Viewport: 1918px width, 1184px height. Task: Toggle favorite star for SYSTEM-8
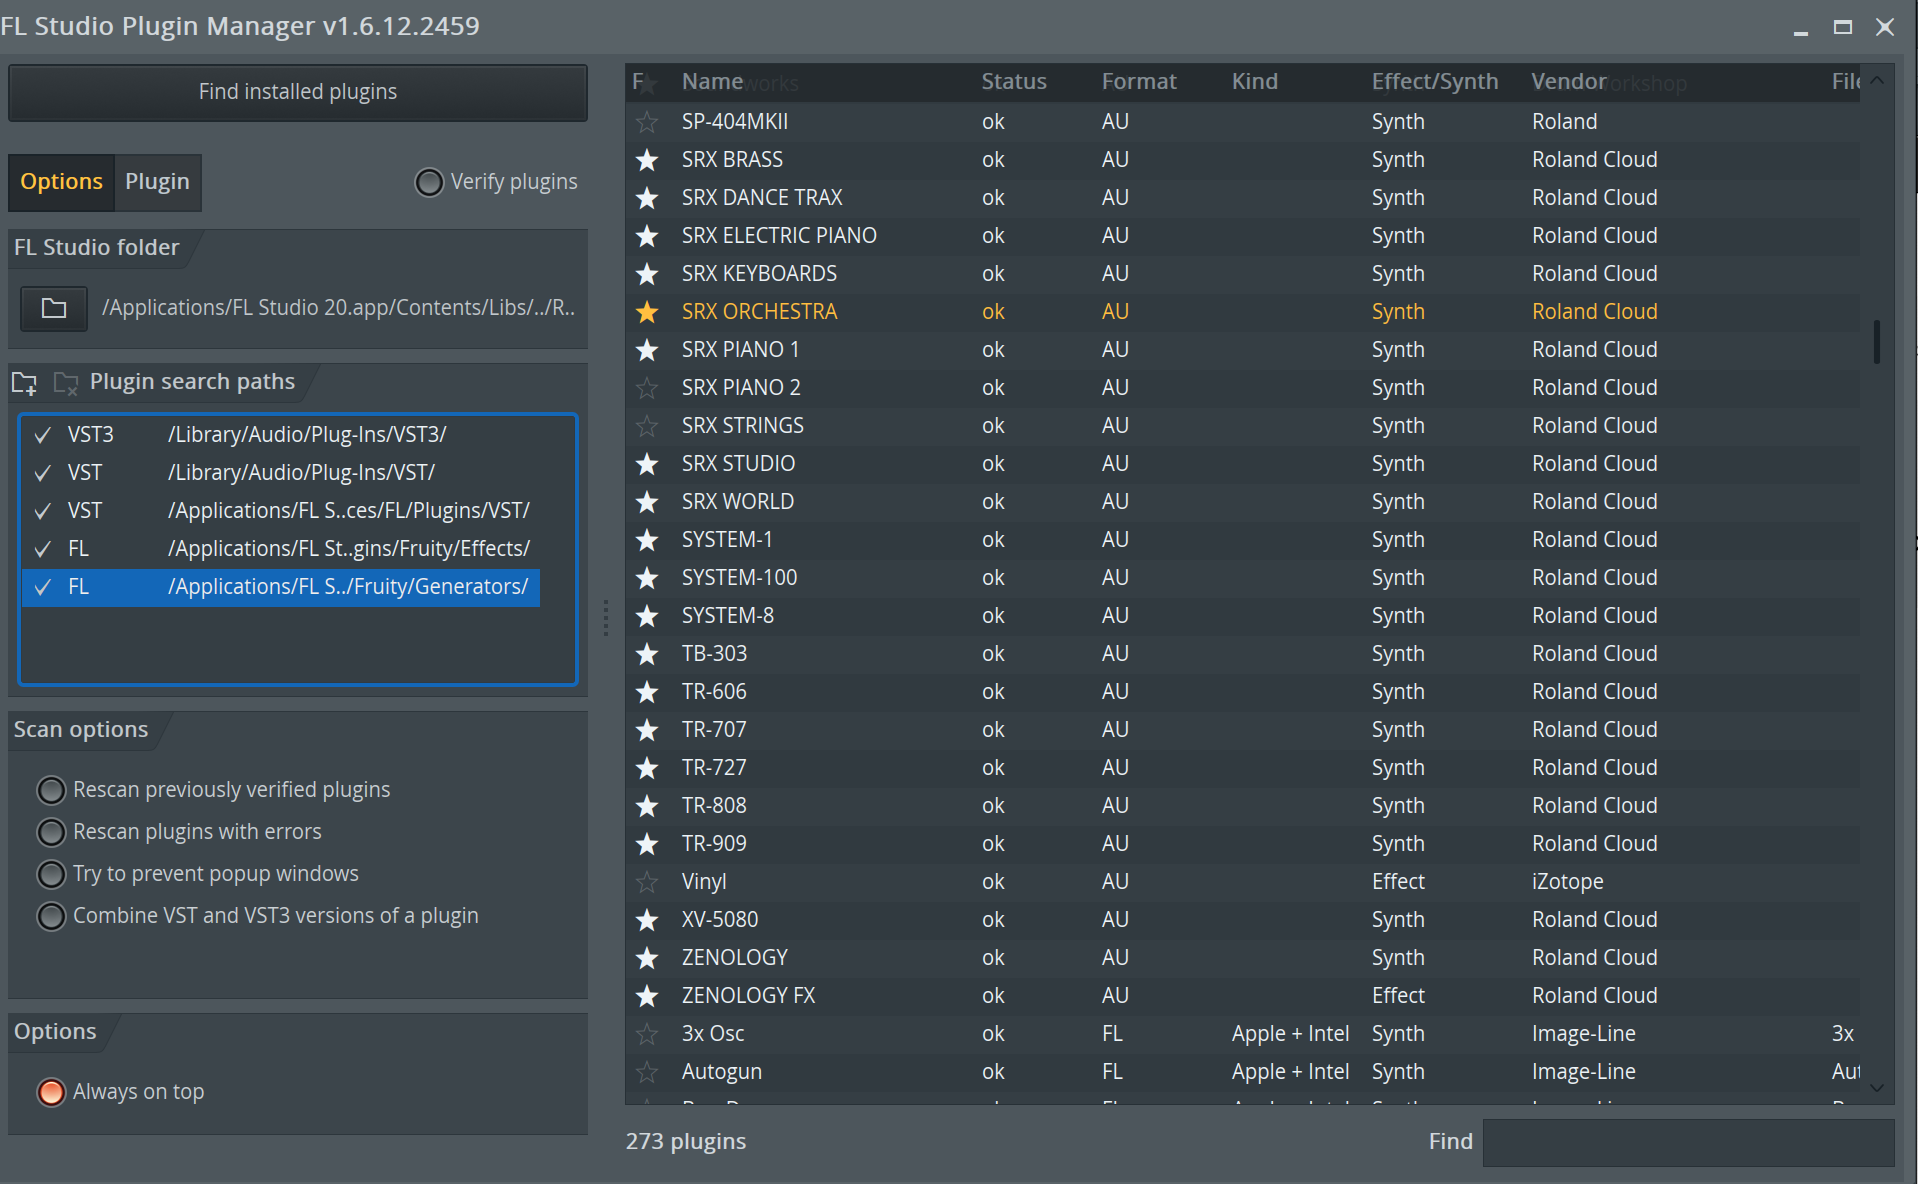click(647, 616)
